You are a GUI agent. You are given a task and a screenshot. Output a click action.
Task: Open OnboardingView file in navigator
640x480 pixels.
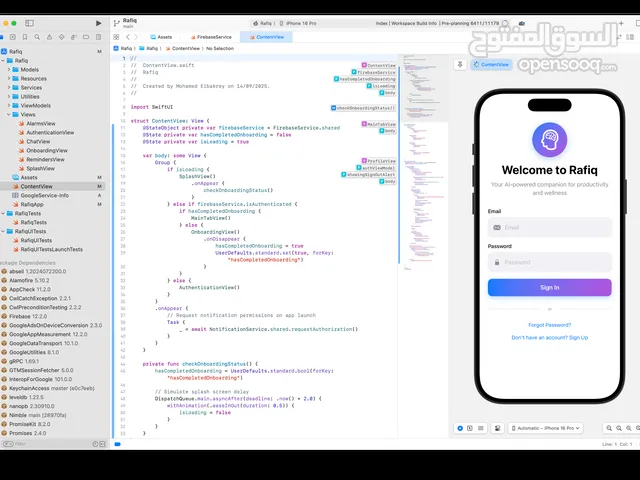pos(47,150)
